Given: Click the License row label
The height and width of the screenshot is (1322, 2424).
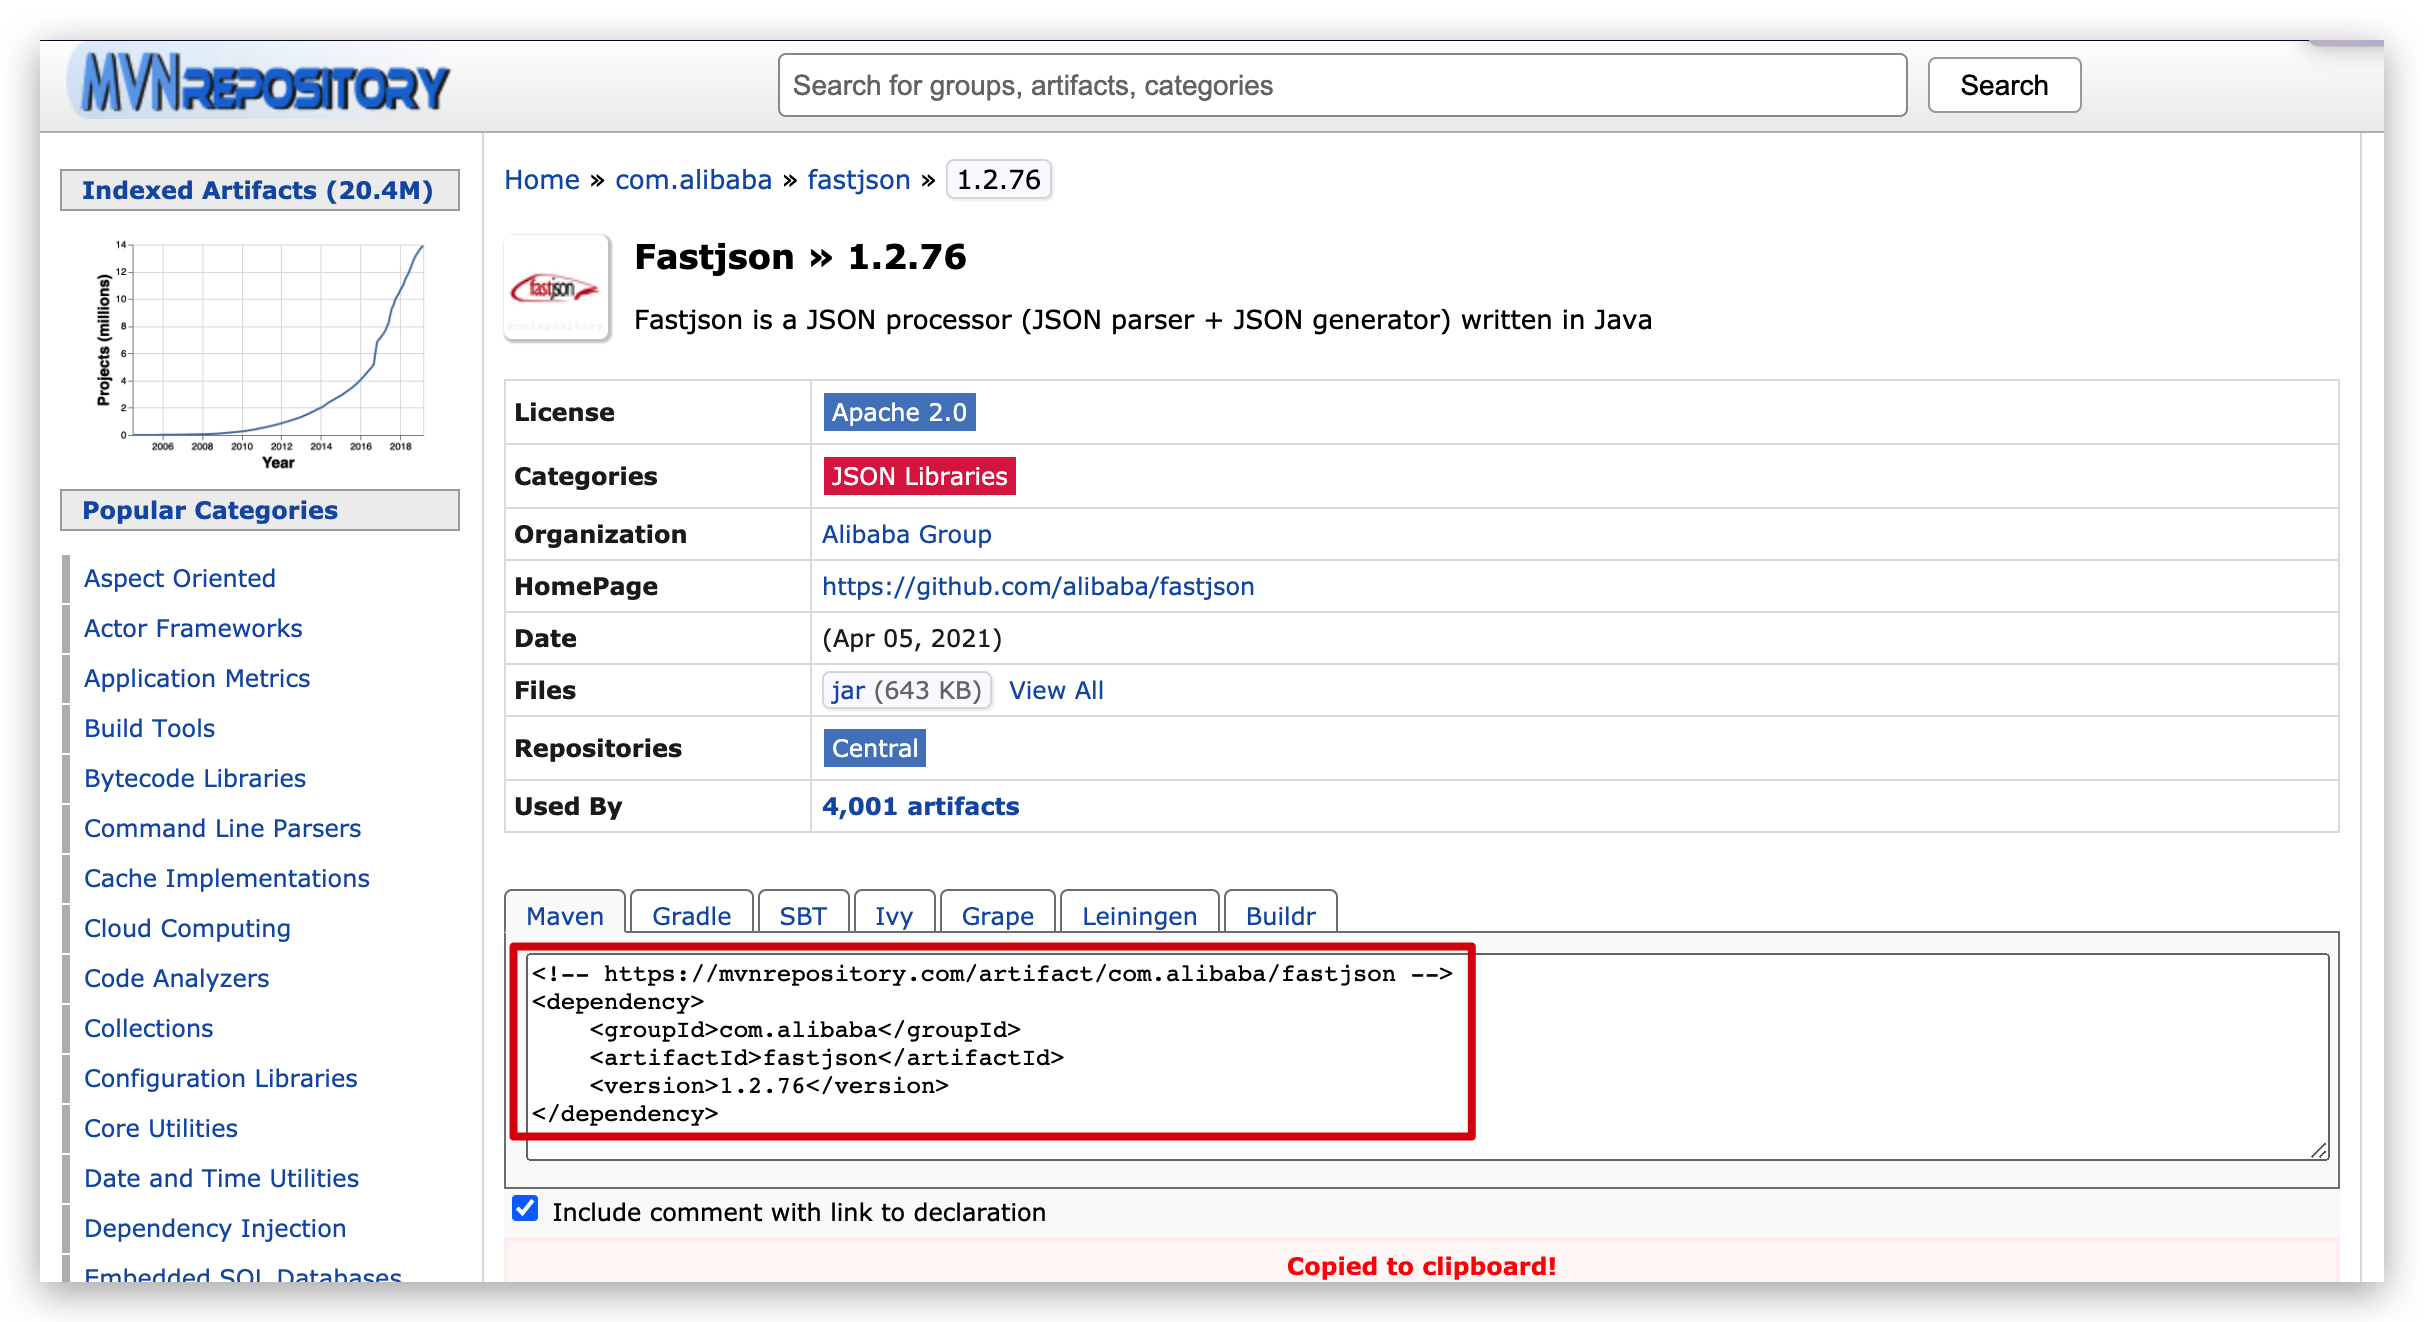Looking at the screenshot, I should (564, 412).
